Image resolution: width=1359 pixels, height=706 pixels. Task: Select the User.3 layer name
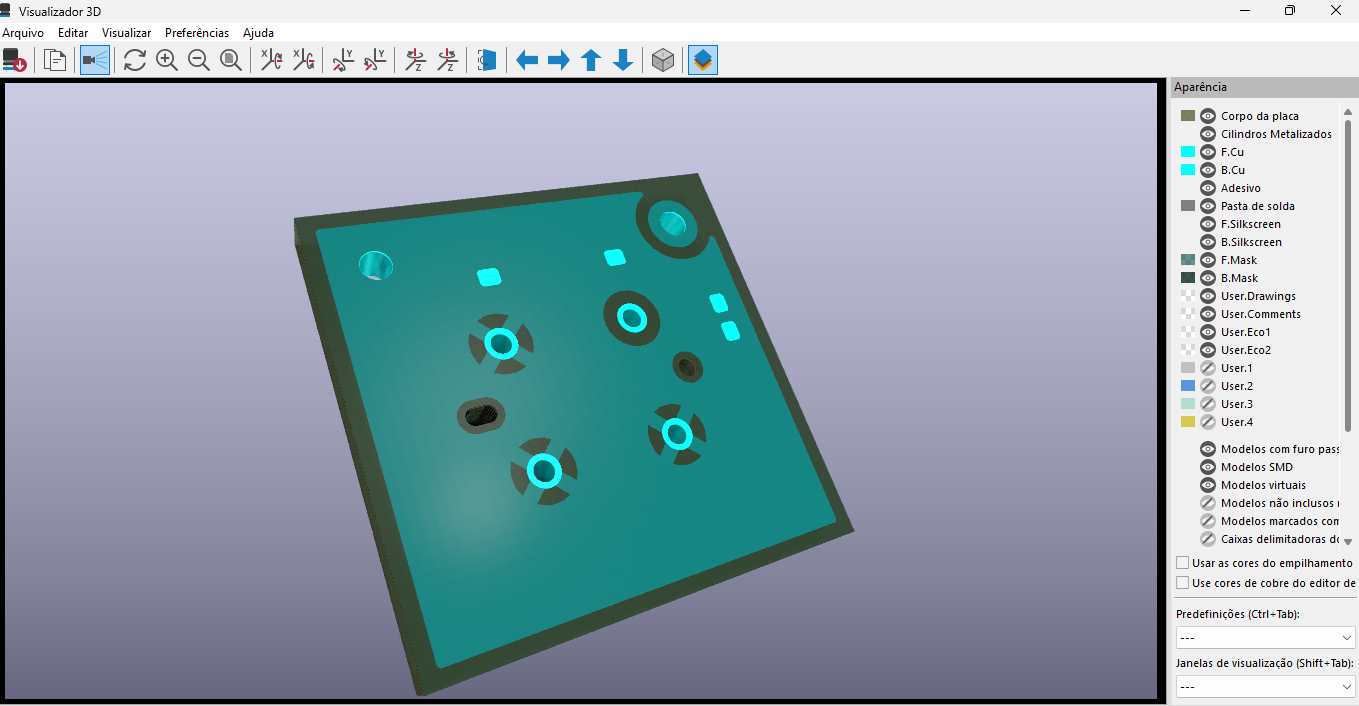pyautogui.click(x=1237, y=404)
